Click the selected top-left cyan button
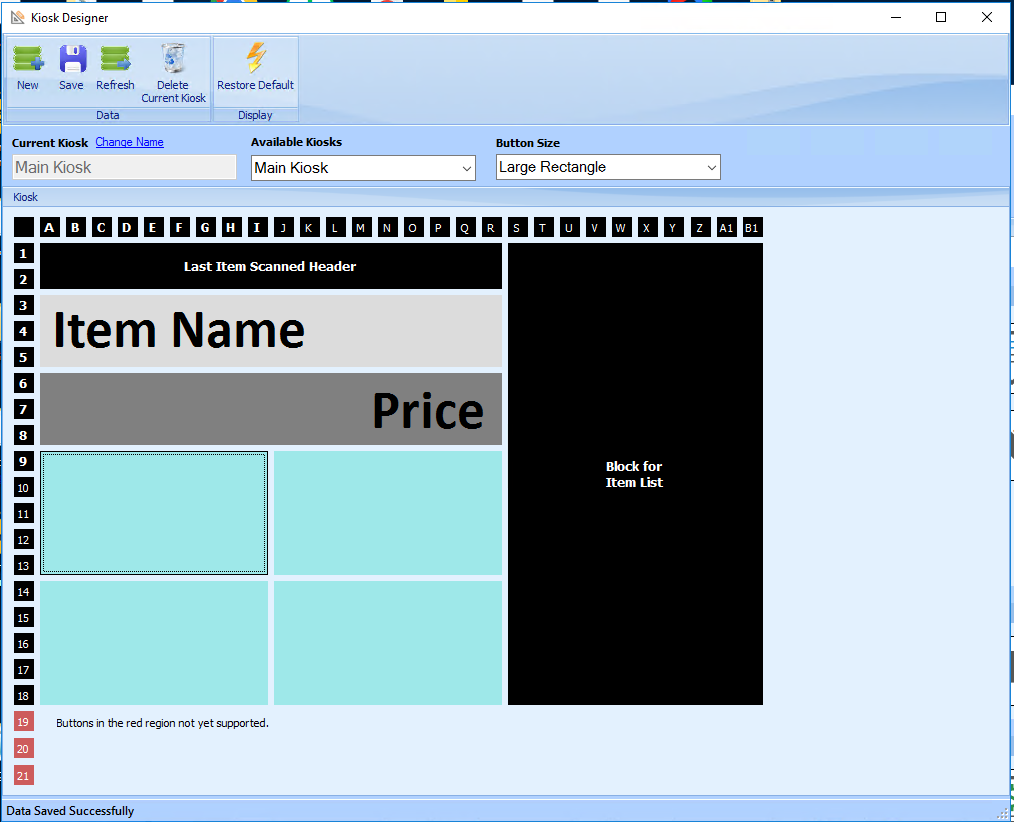The width and height of the screenshot is (1014, 822). coord(154,513)
